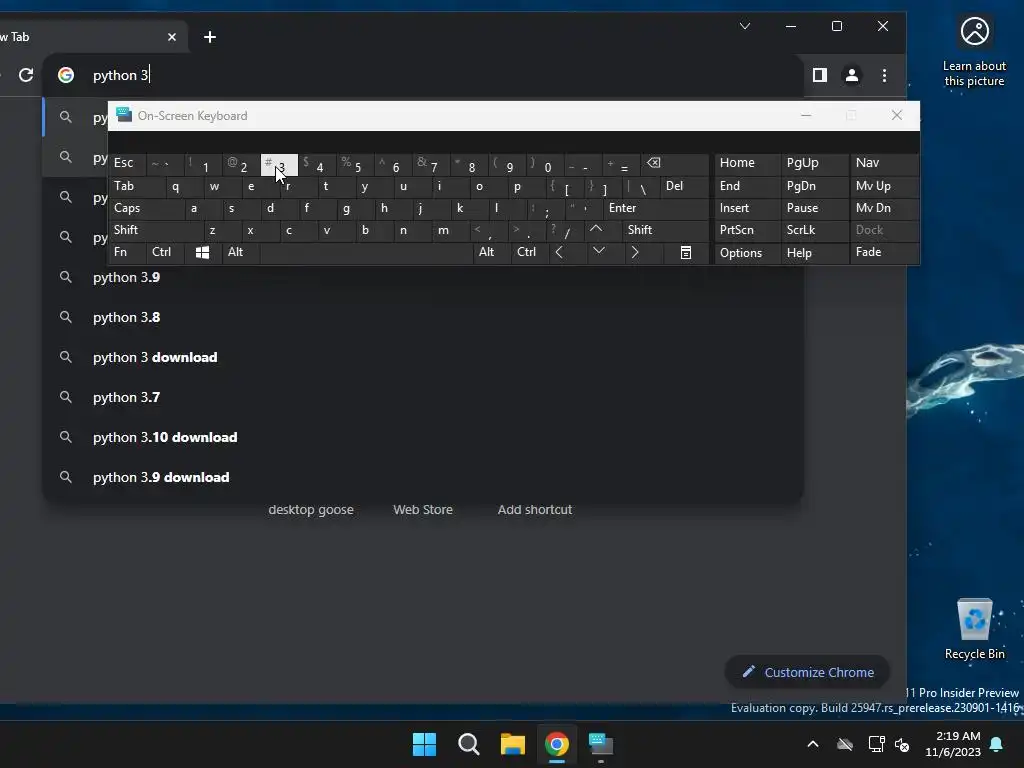Click into Chrome address bar text
The width and height of the screenshot is (1024, 768).
pos(121,75)
